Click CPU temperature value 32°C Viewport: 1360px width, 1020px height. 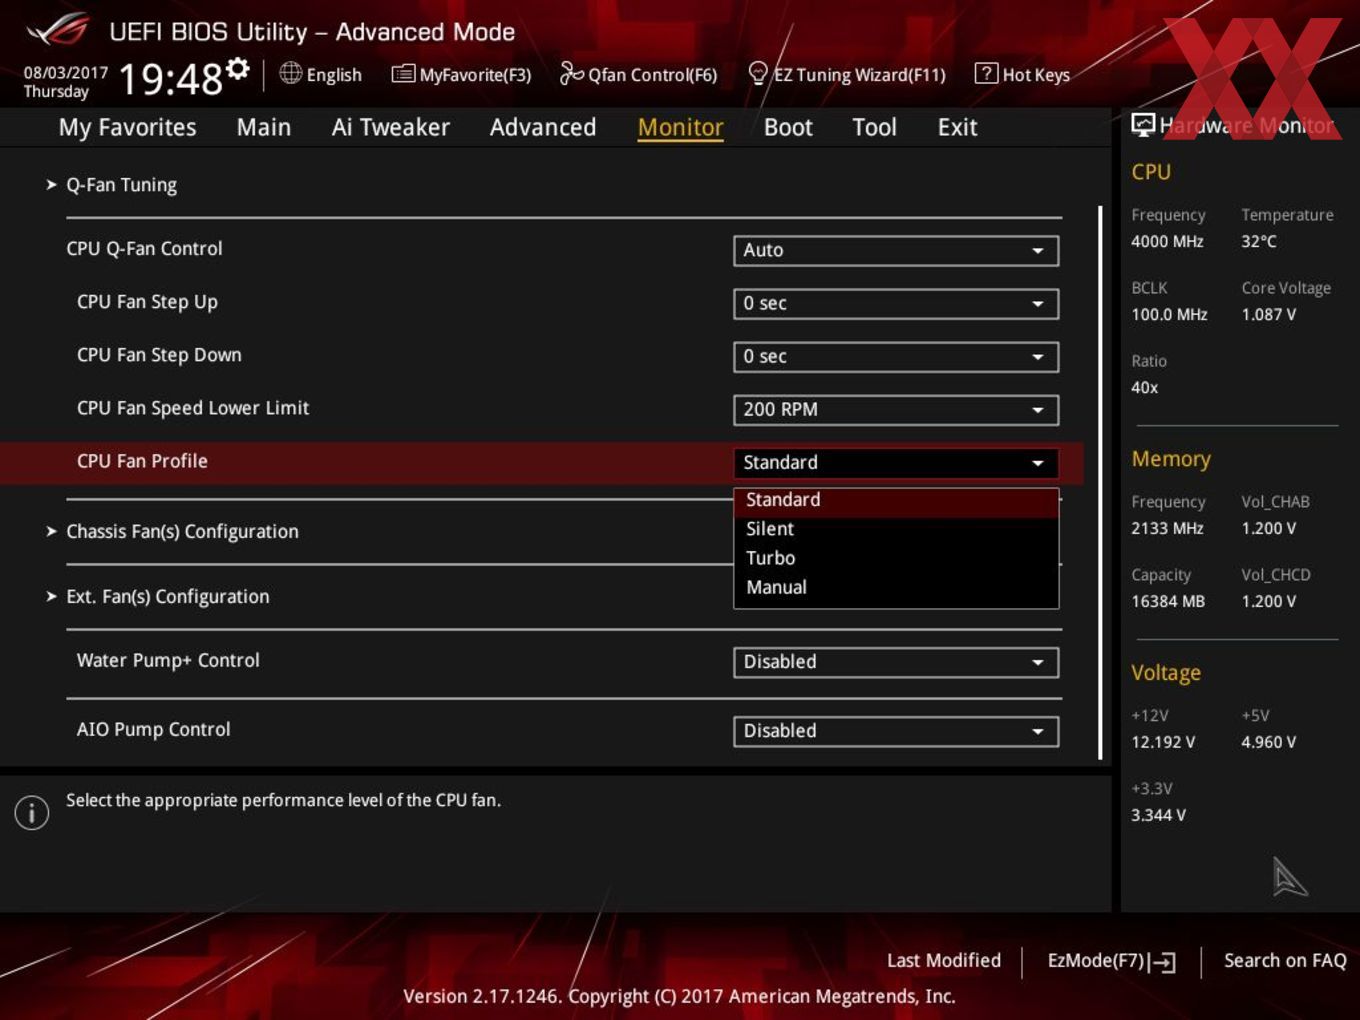pyautogui.click(x=1259, y=241)
